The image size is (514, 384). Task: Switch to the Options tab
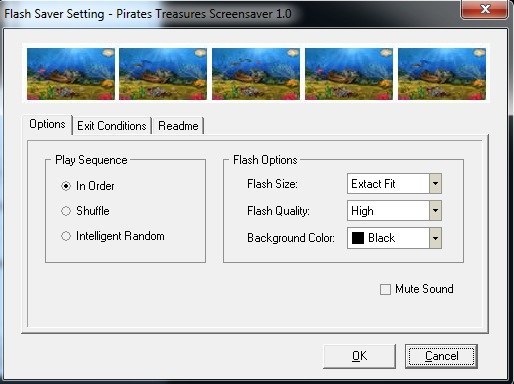47,124
